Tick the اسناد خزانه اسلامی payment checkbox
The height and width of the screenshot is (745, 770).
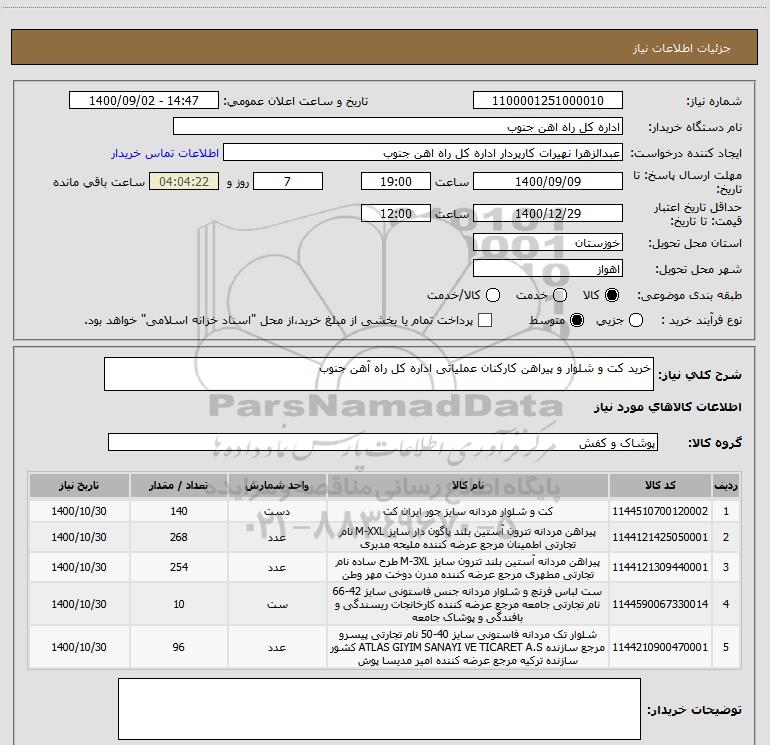pyautogui.click(x=485, y=320)
